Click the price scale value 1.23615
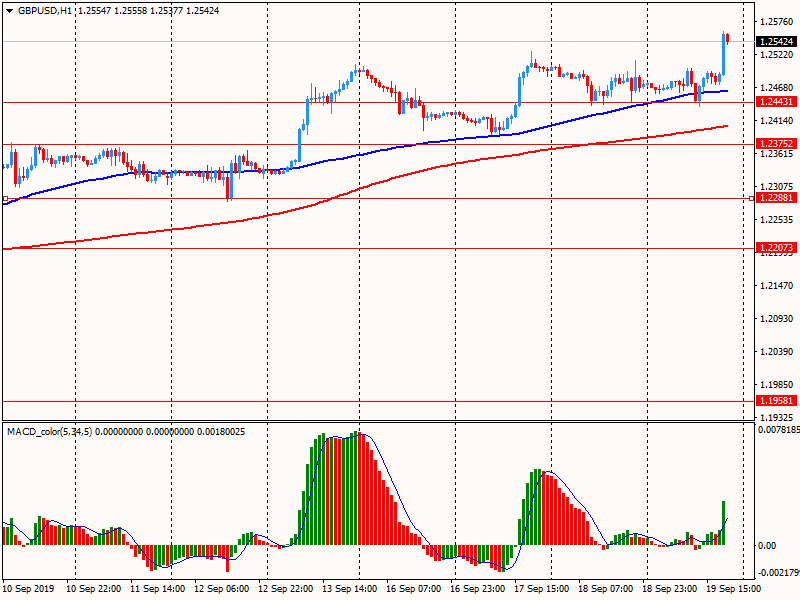800x600 pixels. (777, 154)
